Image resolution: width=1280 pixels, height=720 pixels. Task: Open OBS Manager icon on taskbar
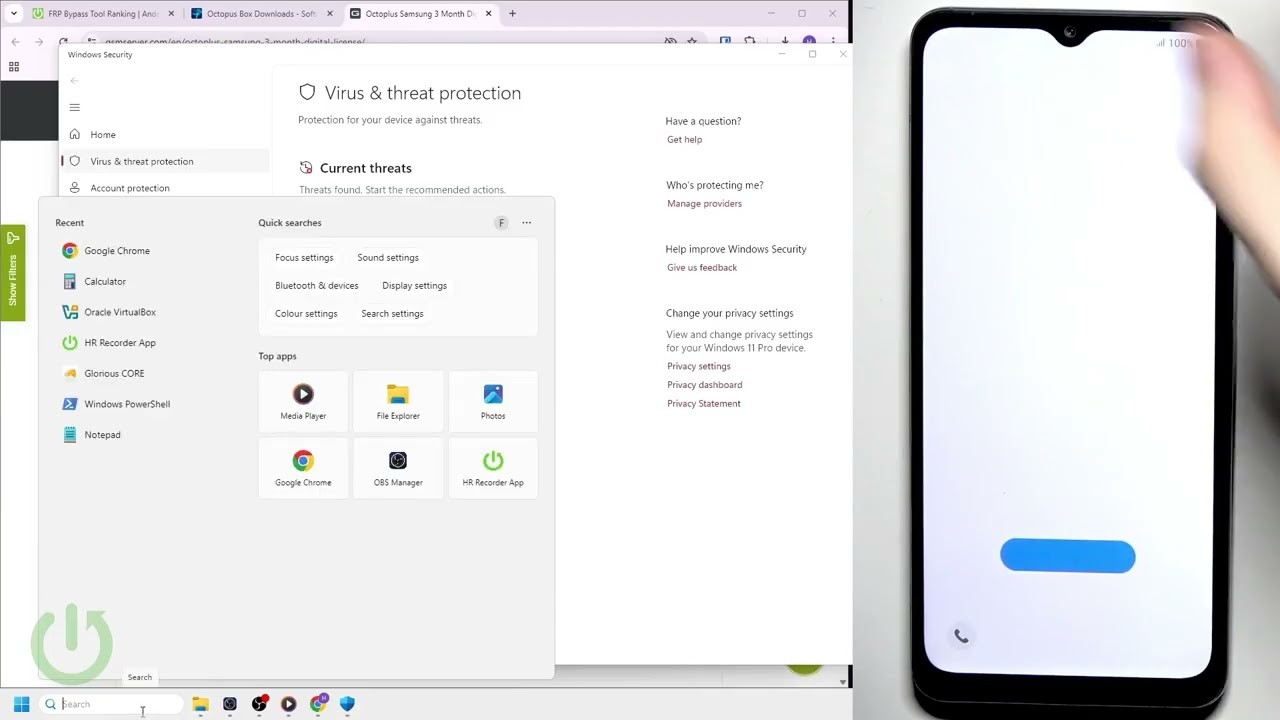point(230,704)
